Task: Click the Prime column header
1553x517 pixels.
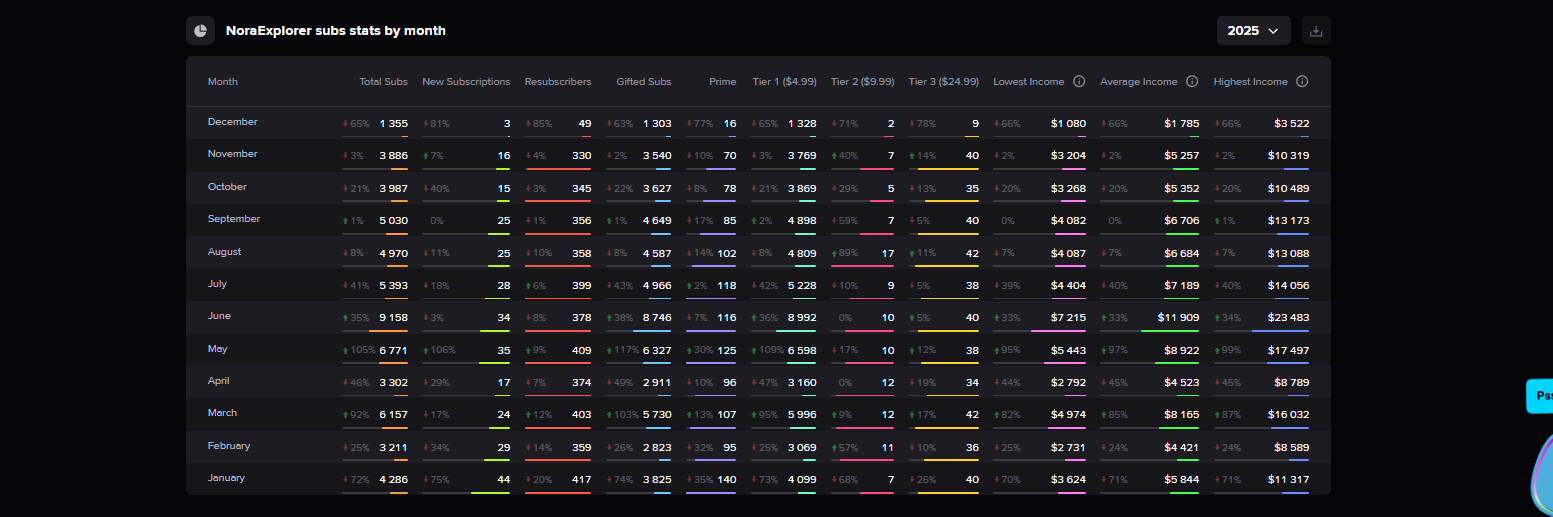Action: click(722, 82)
